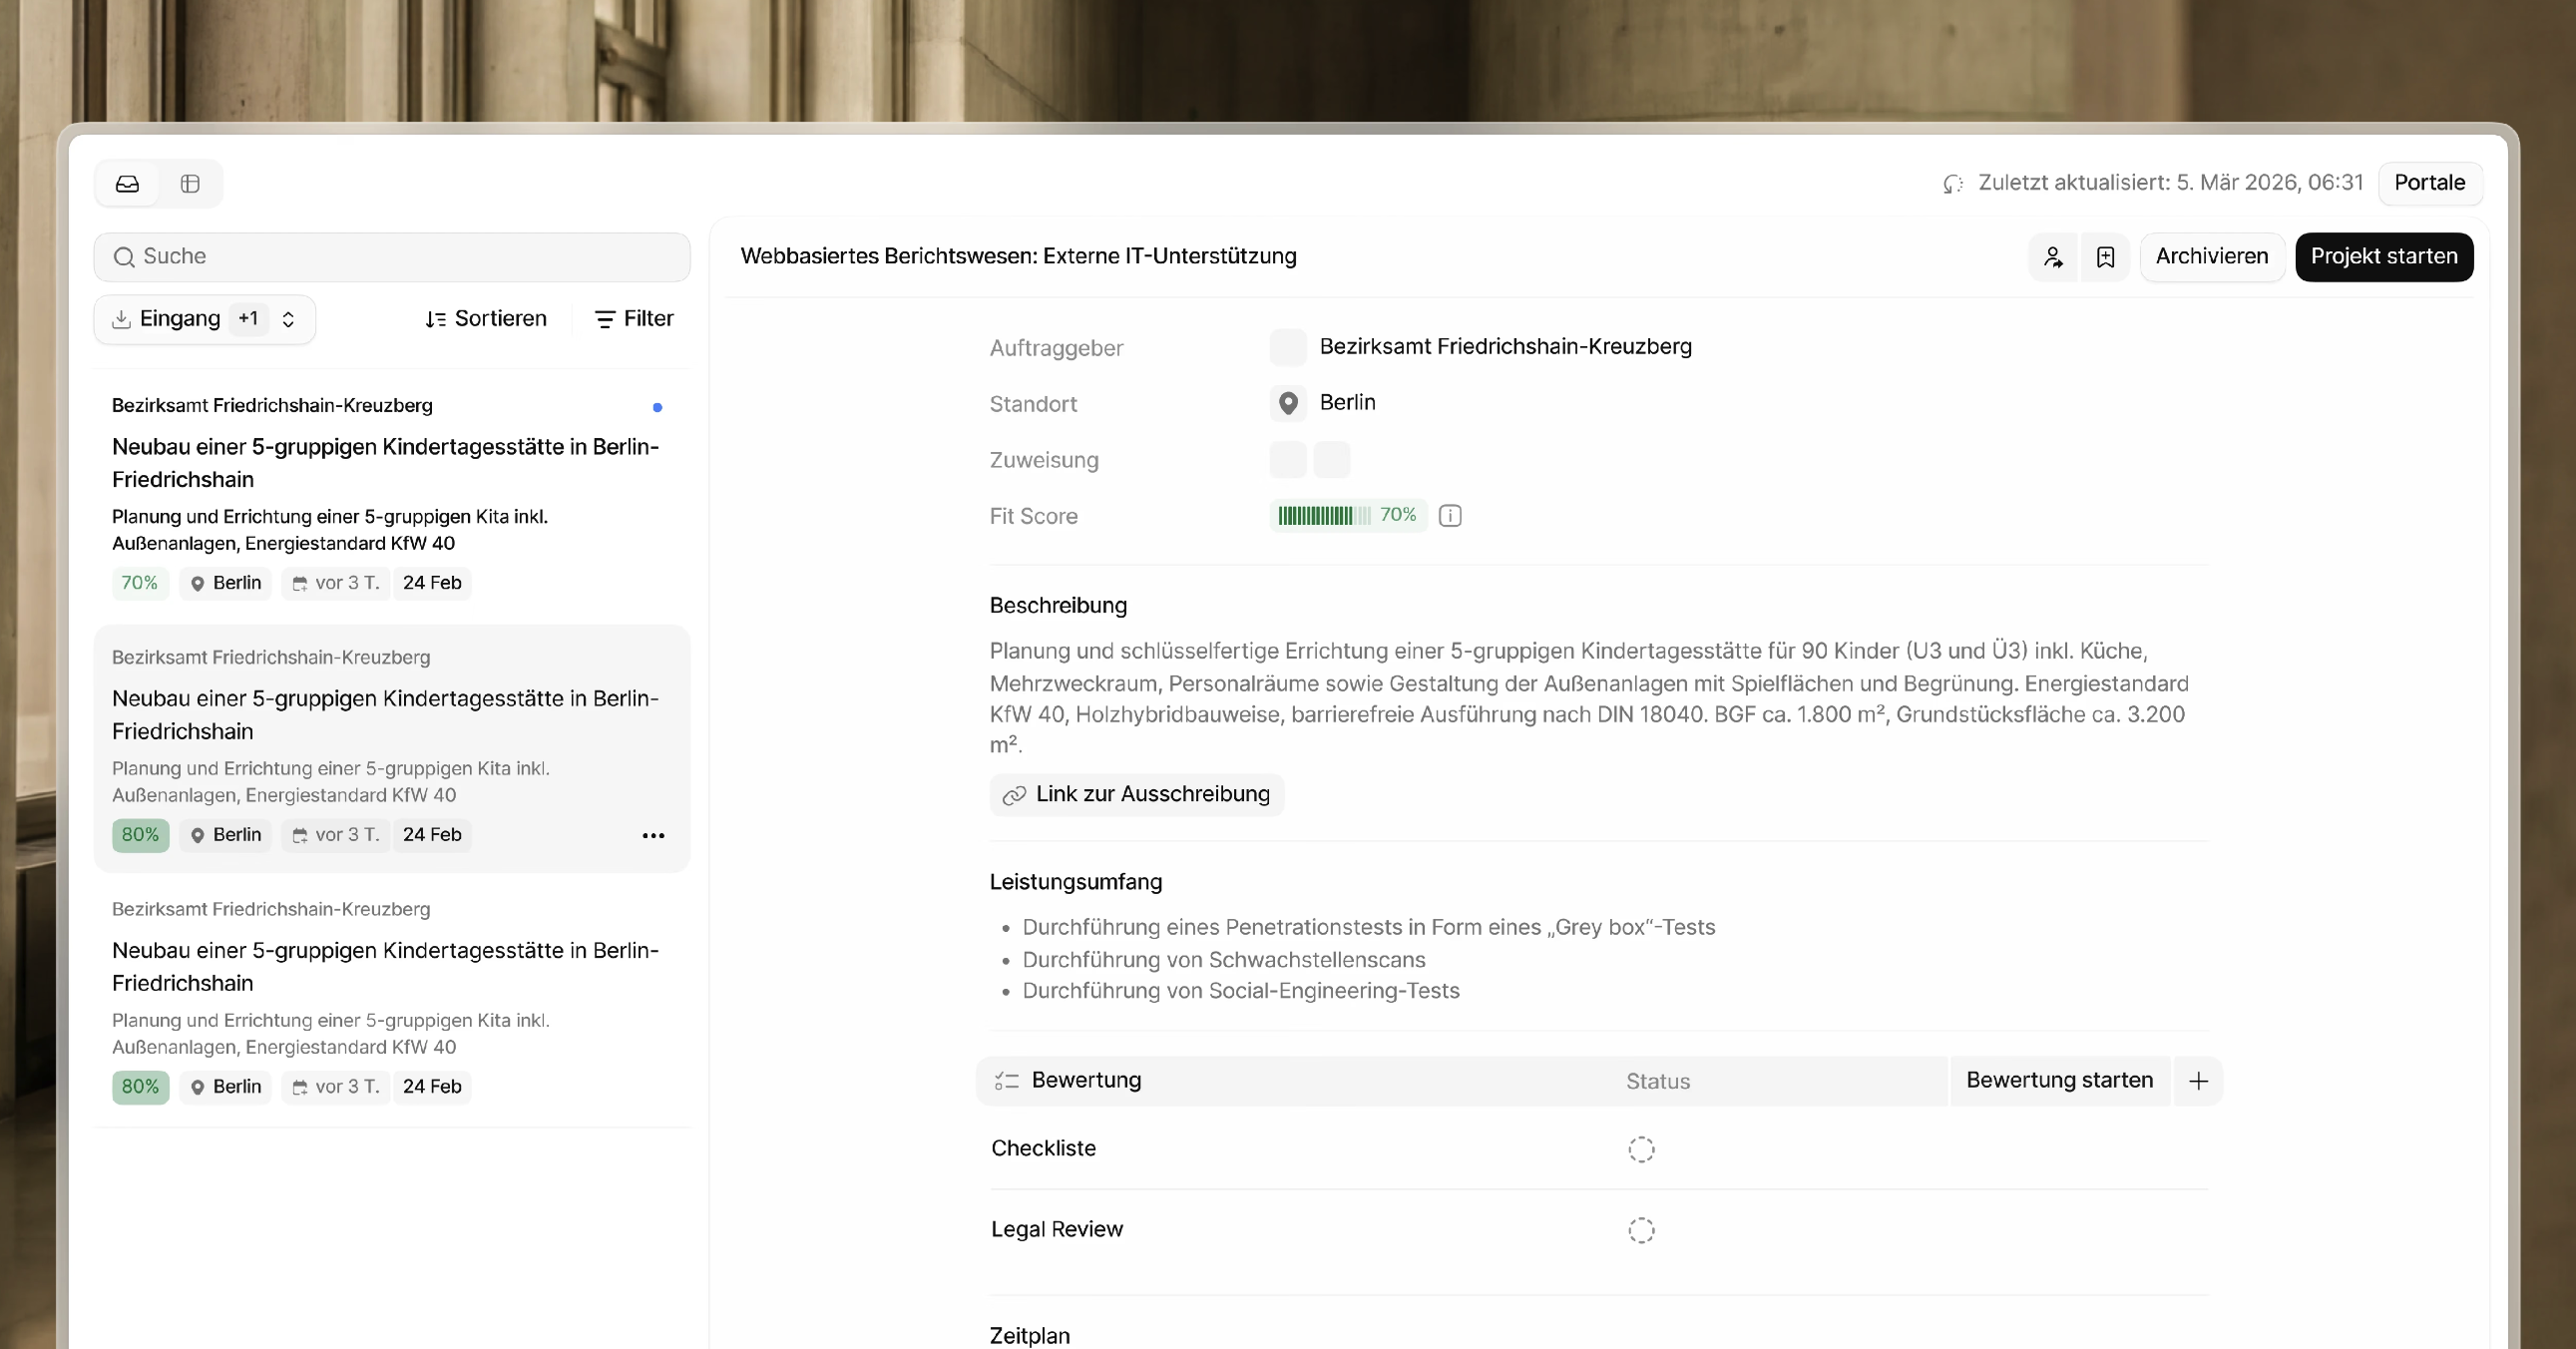
Task: Click the Status column header
Action: coord(1657,1082)
